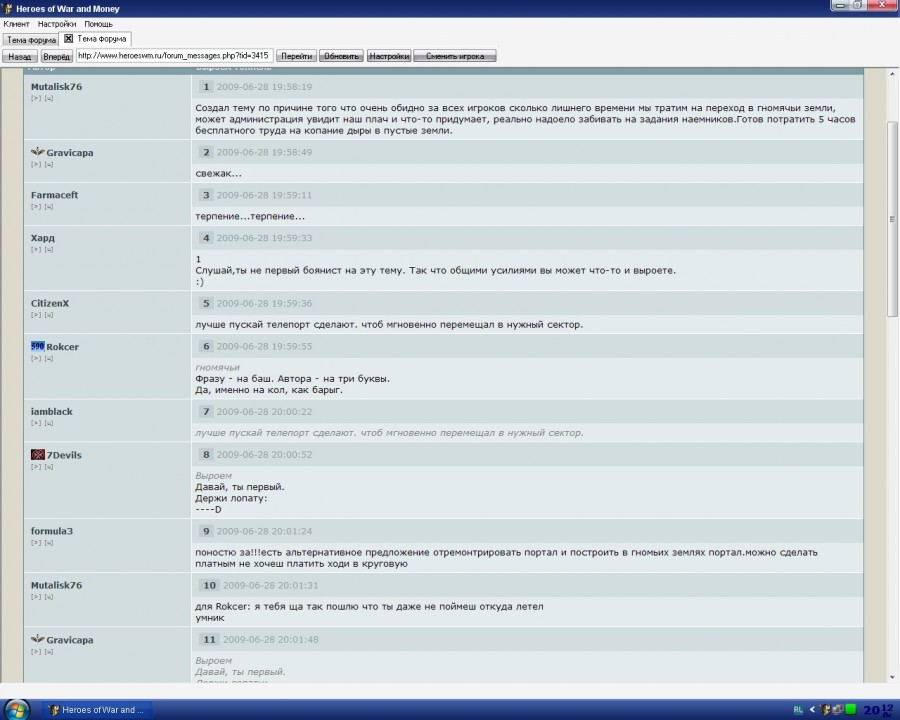Open iamblack's profile link

tap(52, 412)
